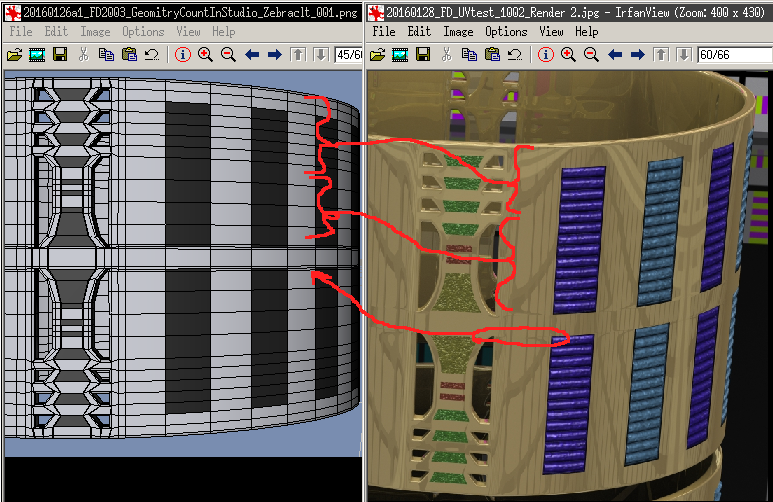773x502 pixels.
Task: Go to next image arrow in left window
Action: pyautogui.click(x=275, y=54)
